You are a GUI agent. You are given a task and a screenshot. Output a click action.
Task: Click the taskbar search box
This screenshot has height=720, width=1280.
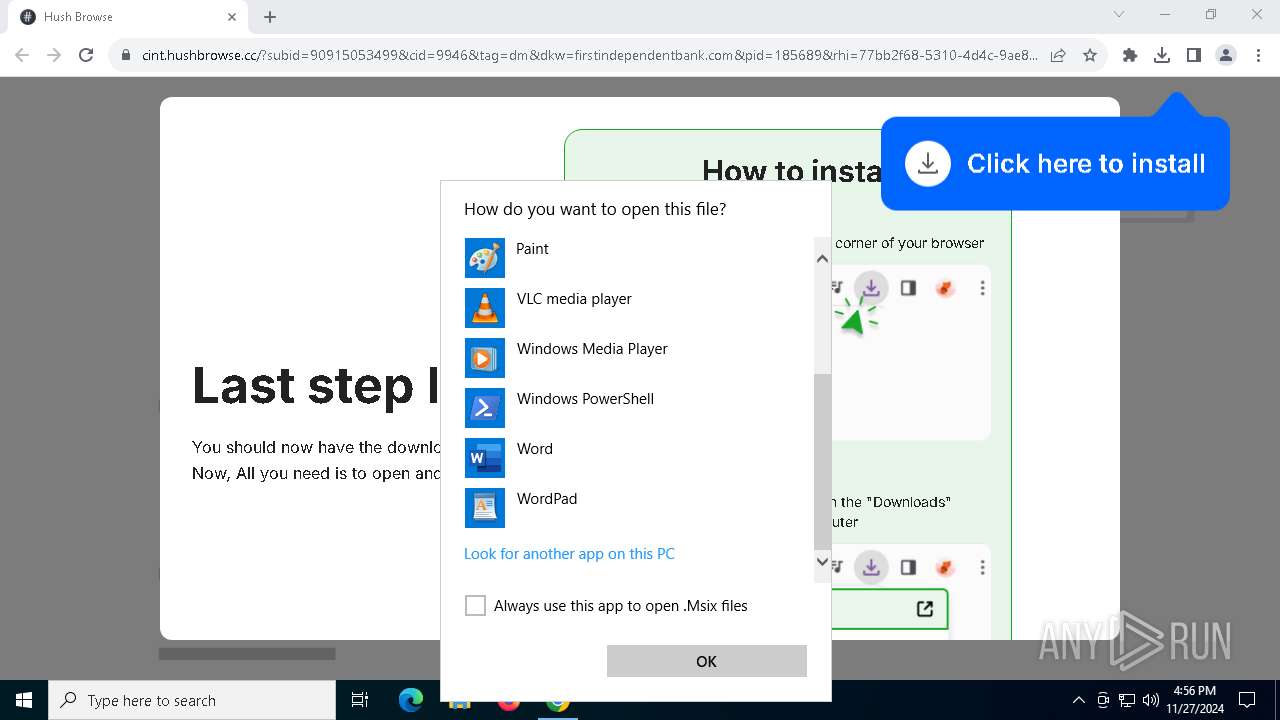pyautogui.click(x=192, y=700)
